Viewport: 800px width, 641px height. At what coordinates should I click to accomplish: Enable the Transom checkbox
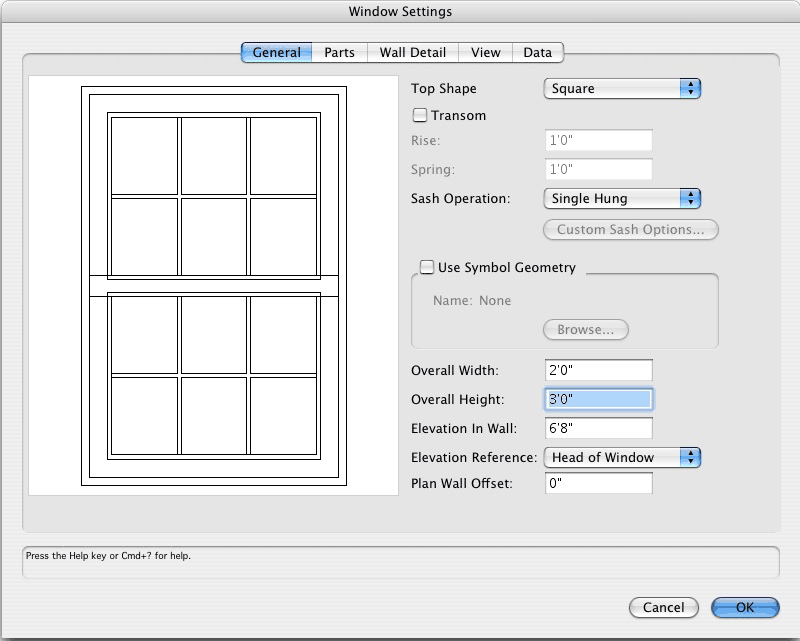coord(420,115)
